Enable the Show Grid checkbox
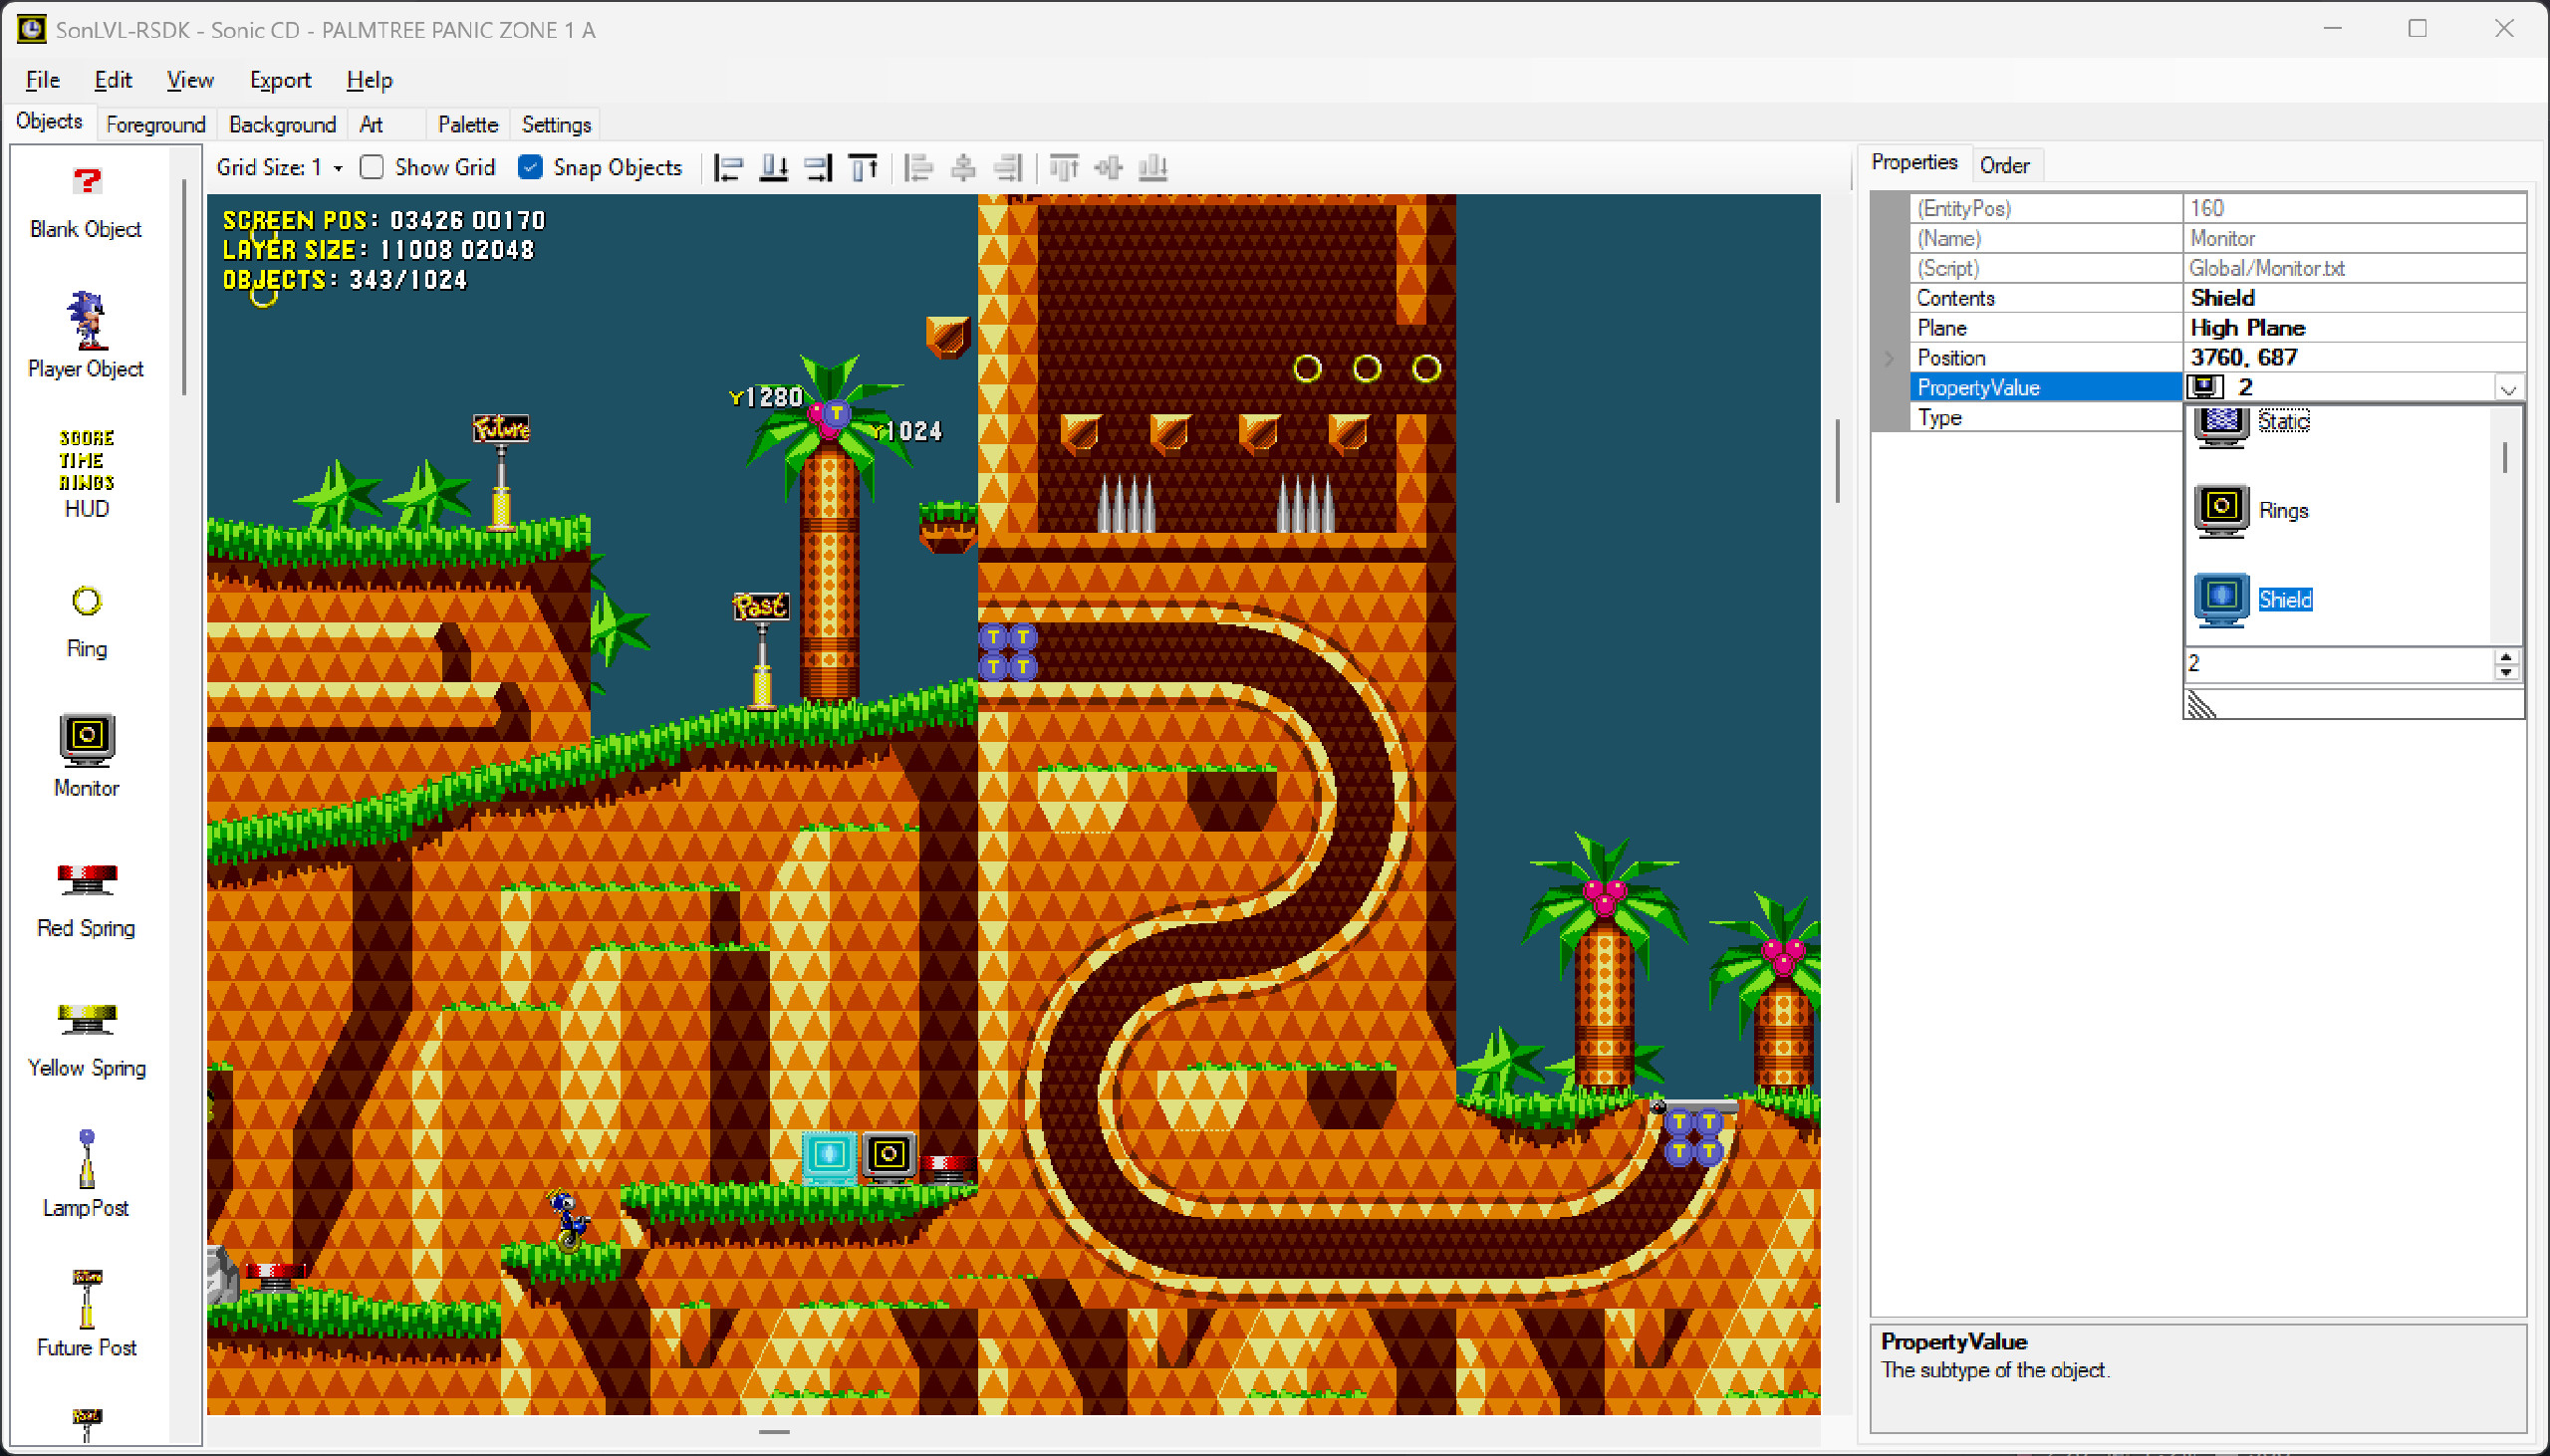Screen dimensions: 2550x1456 point(372,168)
